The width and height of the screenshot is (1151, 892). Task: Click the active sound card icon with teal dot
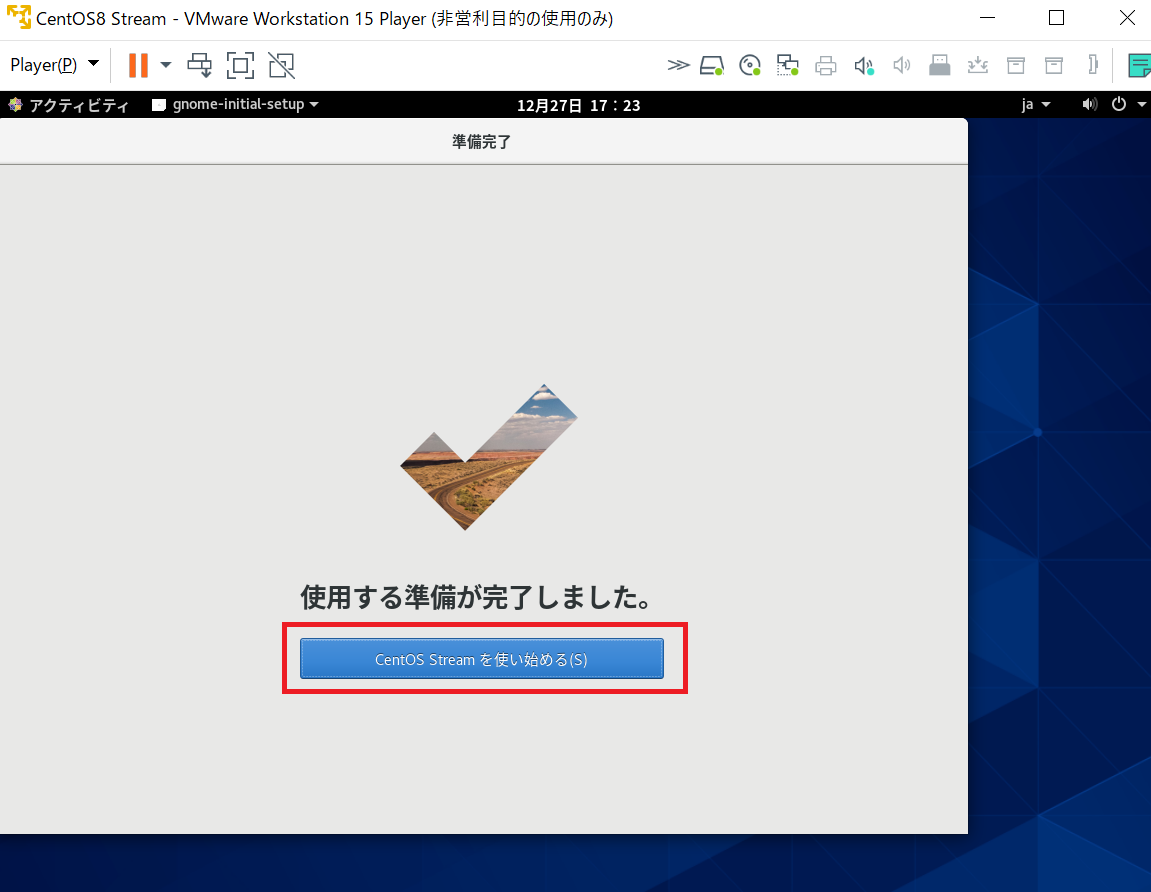864,65
